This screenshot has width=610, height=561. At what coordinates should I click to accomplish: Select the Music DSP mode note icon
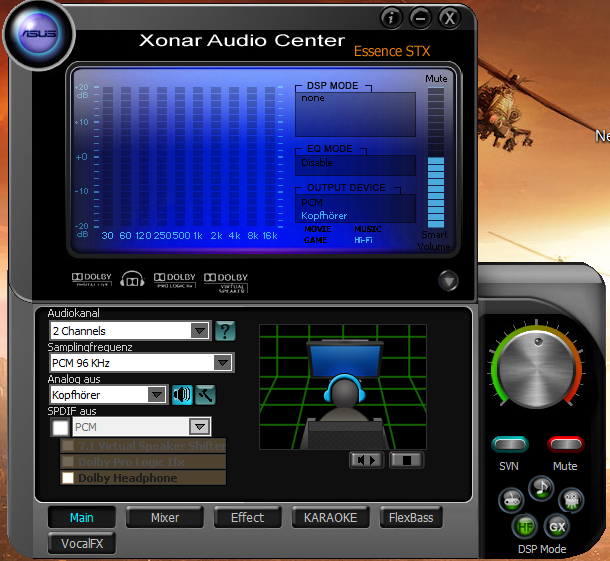[x=541, y=488]
